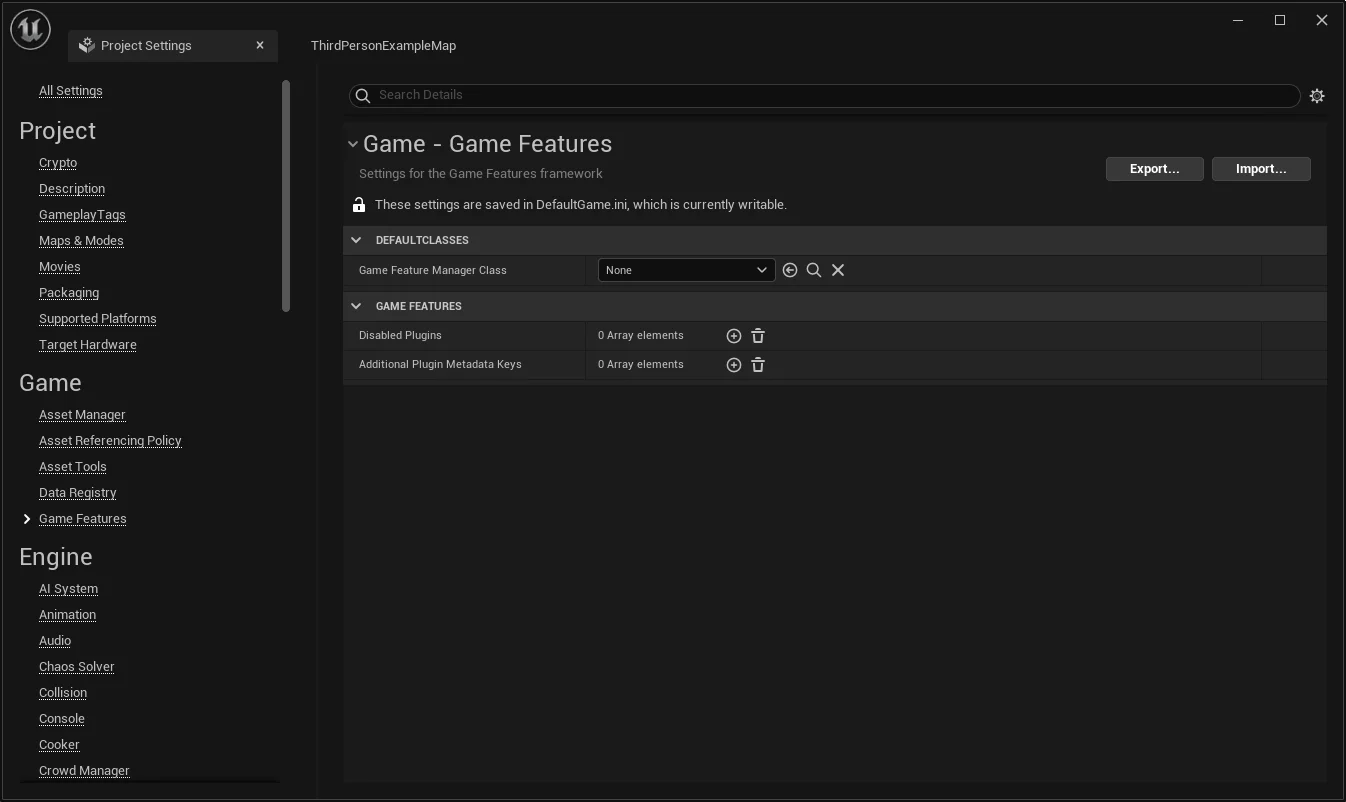The image size is (1346, 802).
Task: Collapse the Game - Game Features header
Action: [352, 144]
